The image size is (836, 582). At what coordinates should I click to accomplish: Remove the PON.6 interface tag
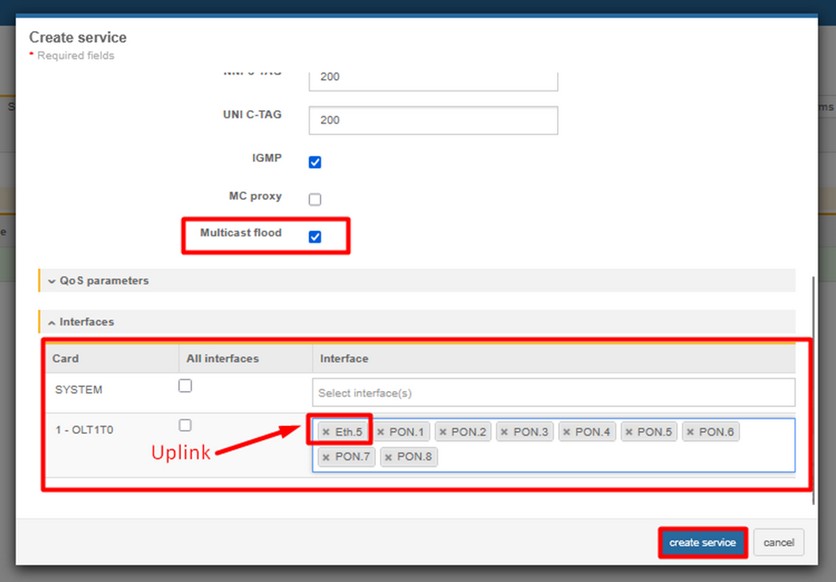point(690,432)
